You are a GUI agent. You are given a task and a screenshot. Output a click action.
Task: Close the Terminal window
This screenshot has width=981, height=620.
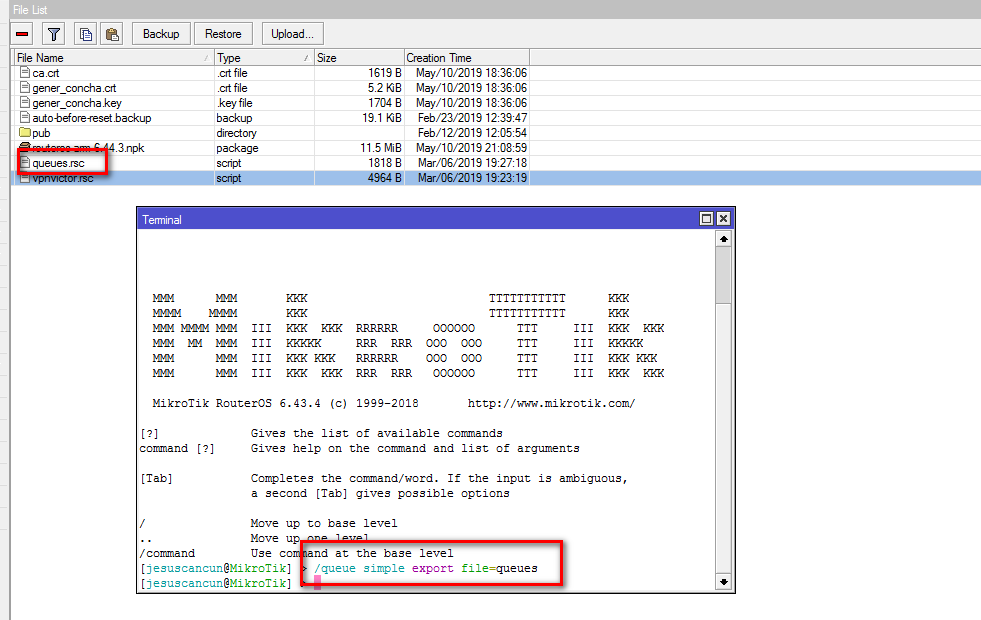coord(723,218)
